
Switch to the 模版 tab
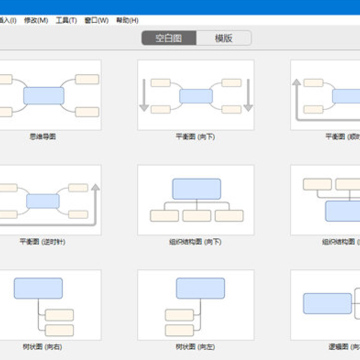(x=224, y=38)
